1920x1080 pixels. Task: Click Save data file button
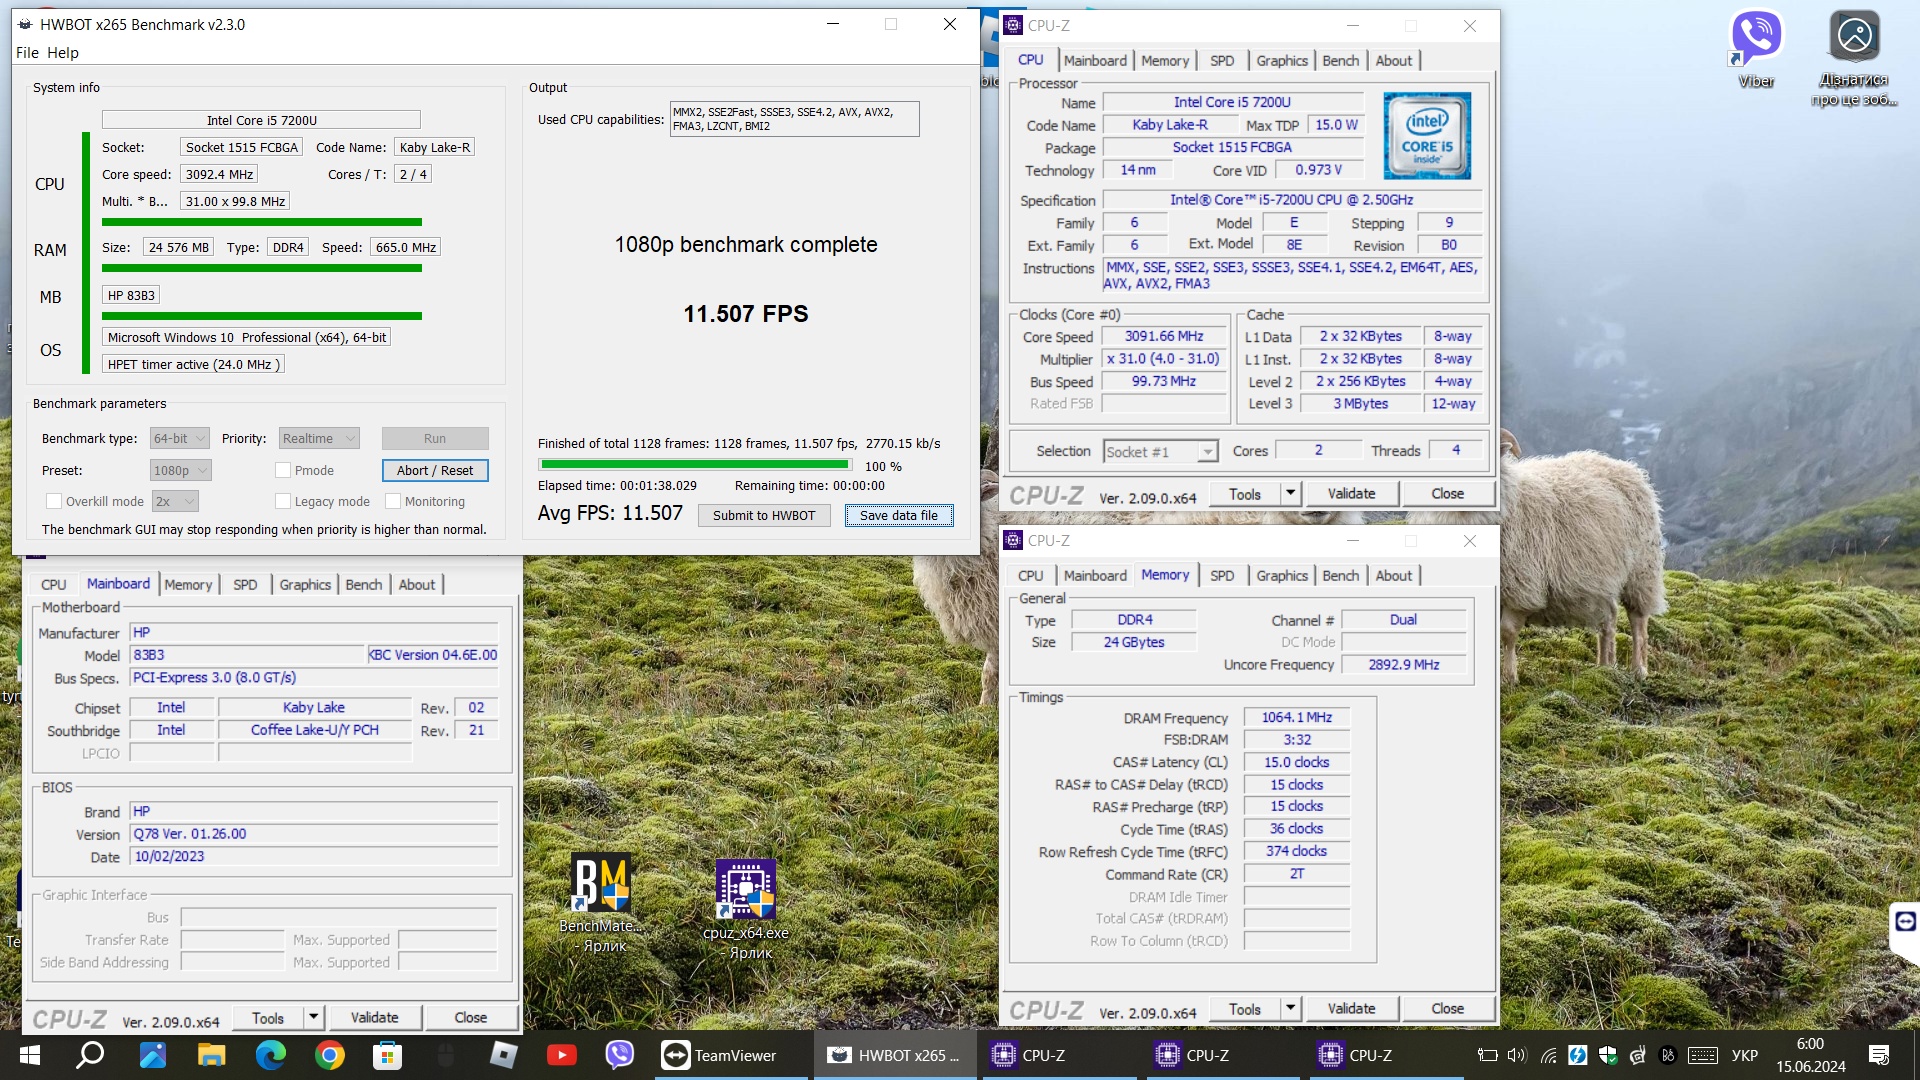coord(899,516)
